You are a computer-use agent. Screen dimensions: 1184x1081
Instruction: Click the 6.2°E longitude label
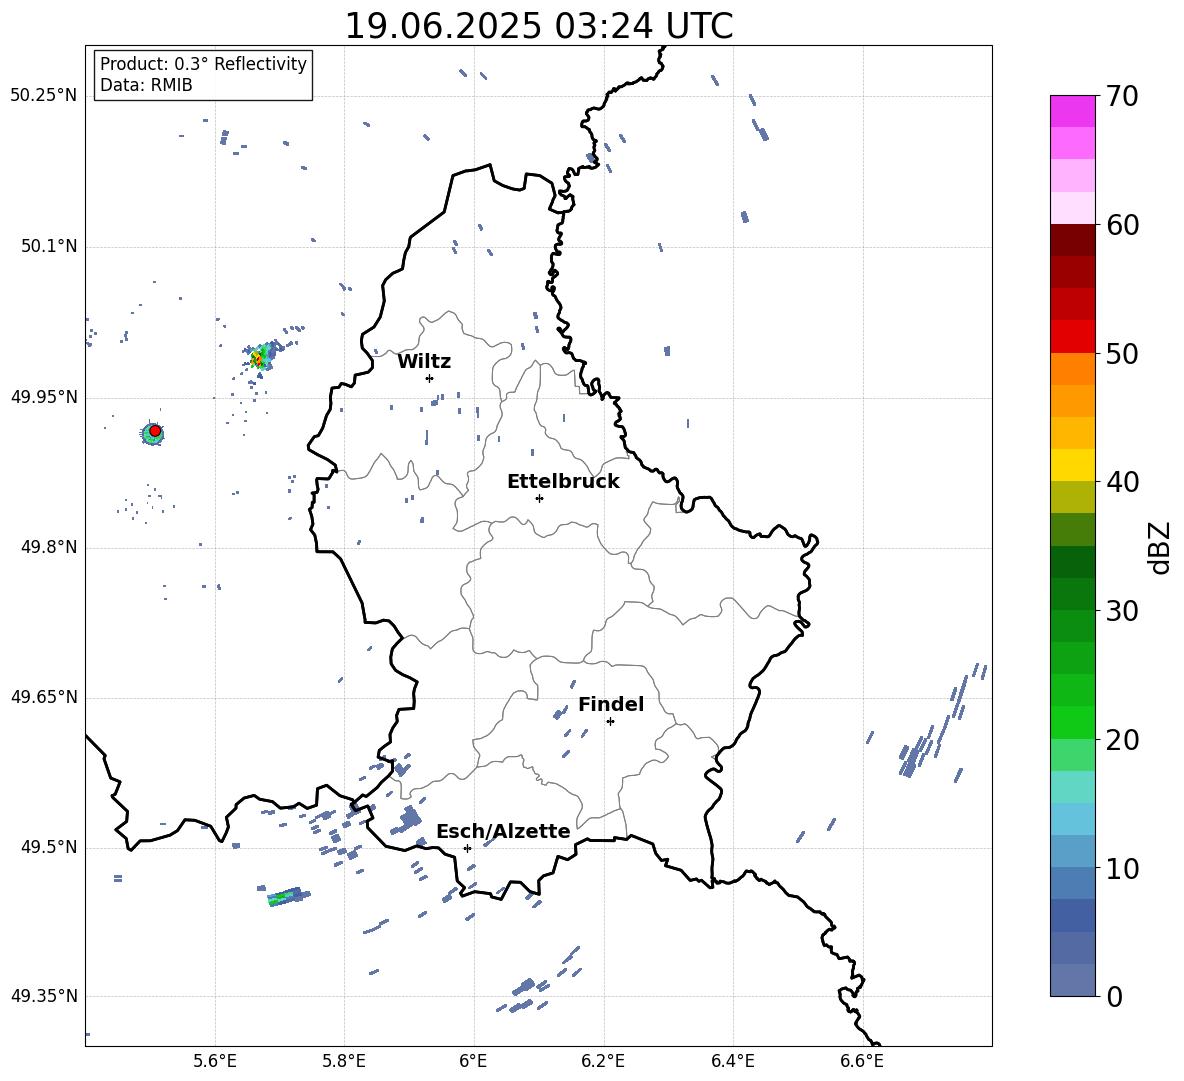[x=603, y=1061]
